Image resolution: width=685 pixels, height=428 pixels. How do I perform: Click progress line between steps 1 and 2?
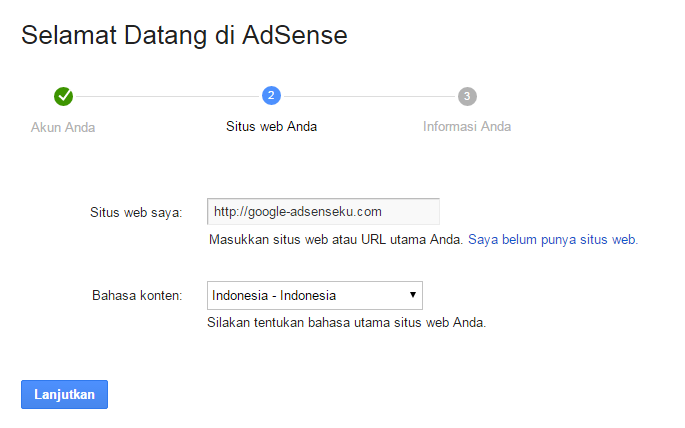pyautogui.click(x=167, y=96)
